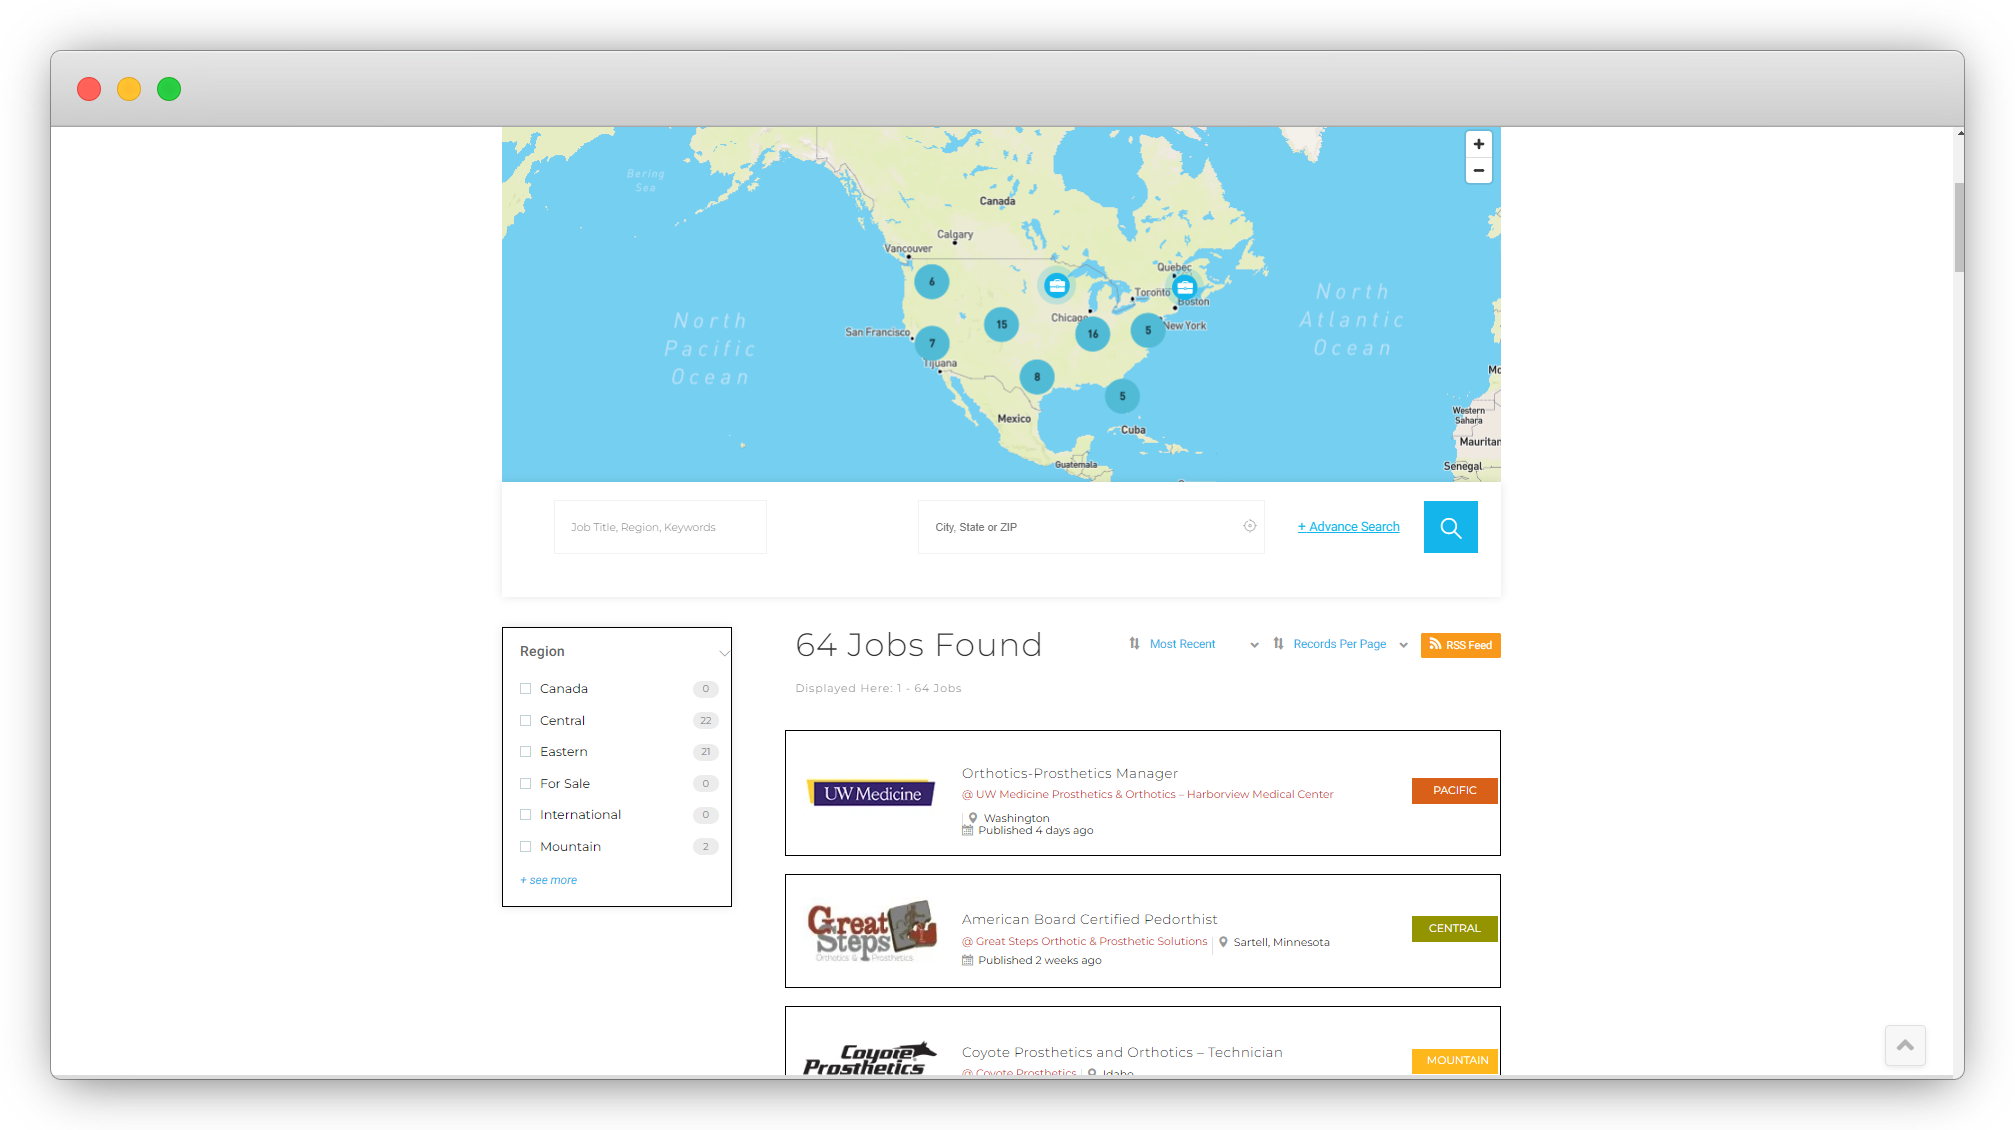Open the Advance Search link

pyautogui.click(x=1348, y=527)
